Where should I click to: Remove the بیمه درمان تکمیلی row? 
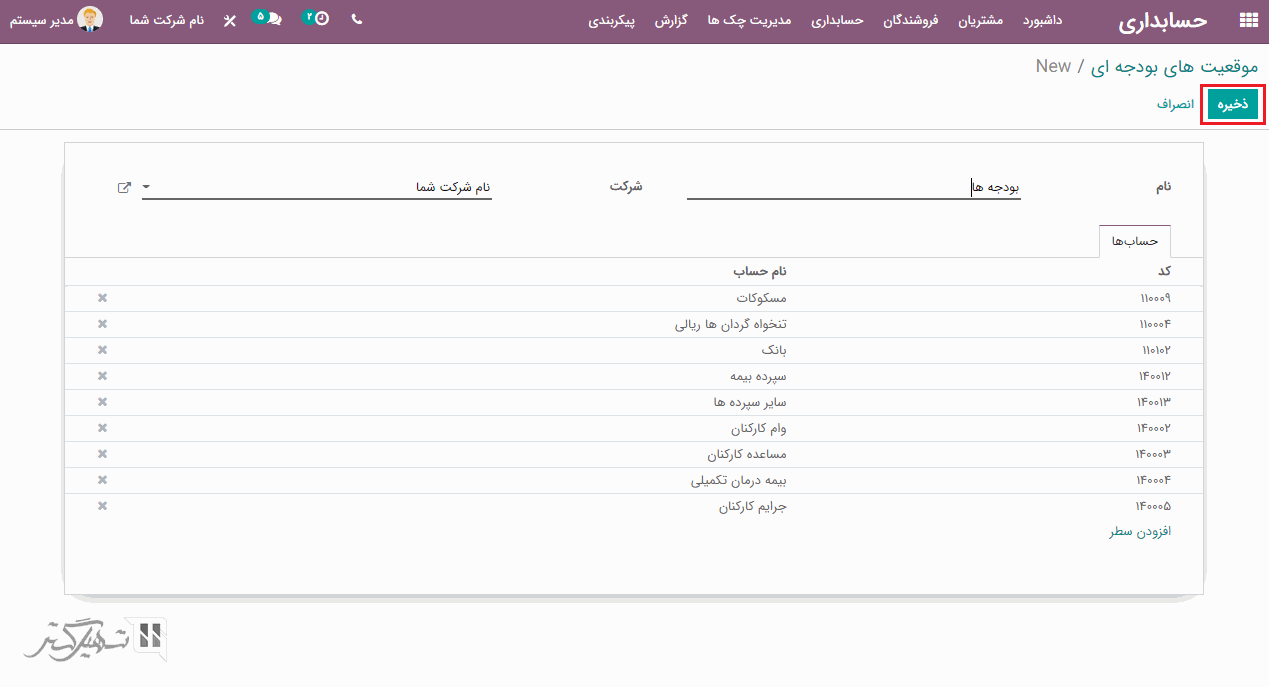[x=102, y=480]
